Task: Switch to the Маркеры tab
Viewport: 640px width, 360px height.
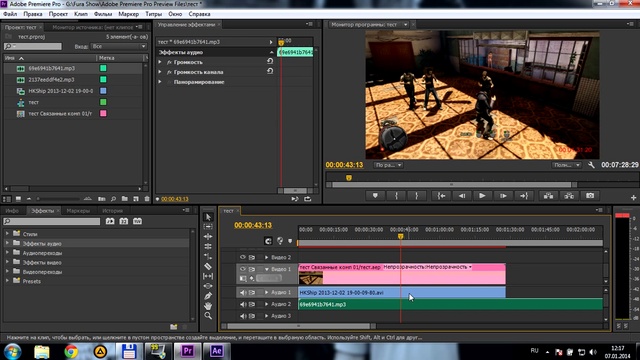Action: pos(78,211)
